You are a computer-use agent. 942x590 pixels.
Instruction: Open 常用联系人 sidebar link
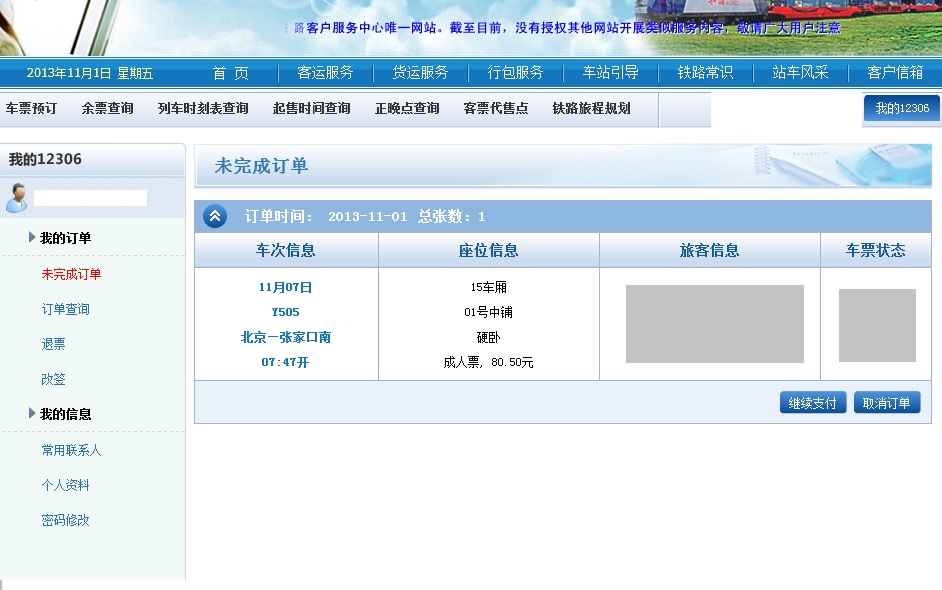click(x=71, y=450)
